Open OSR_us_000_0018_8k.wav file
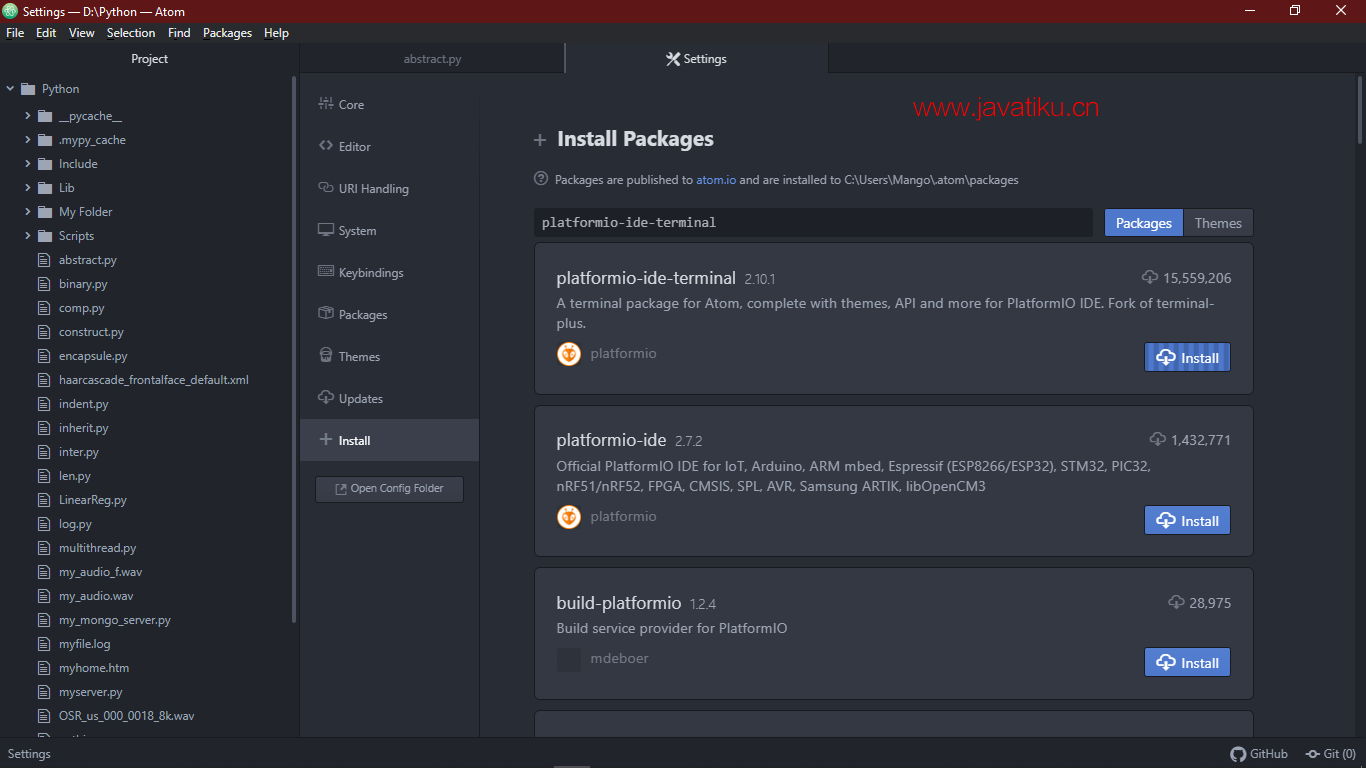This screenshot has width=1366, height=768. click(x=127, y=716)
